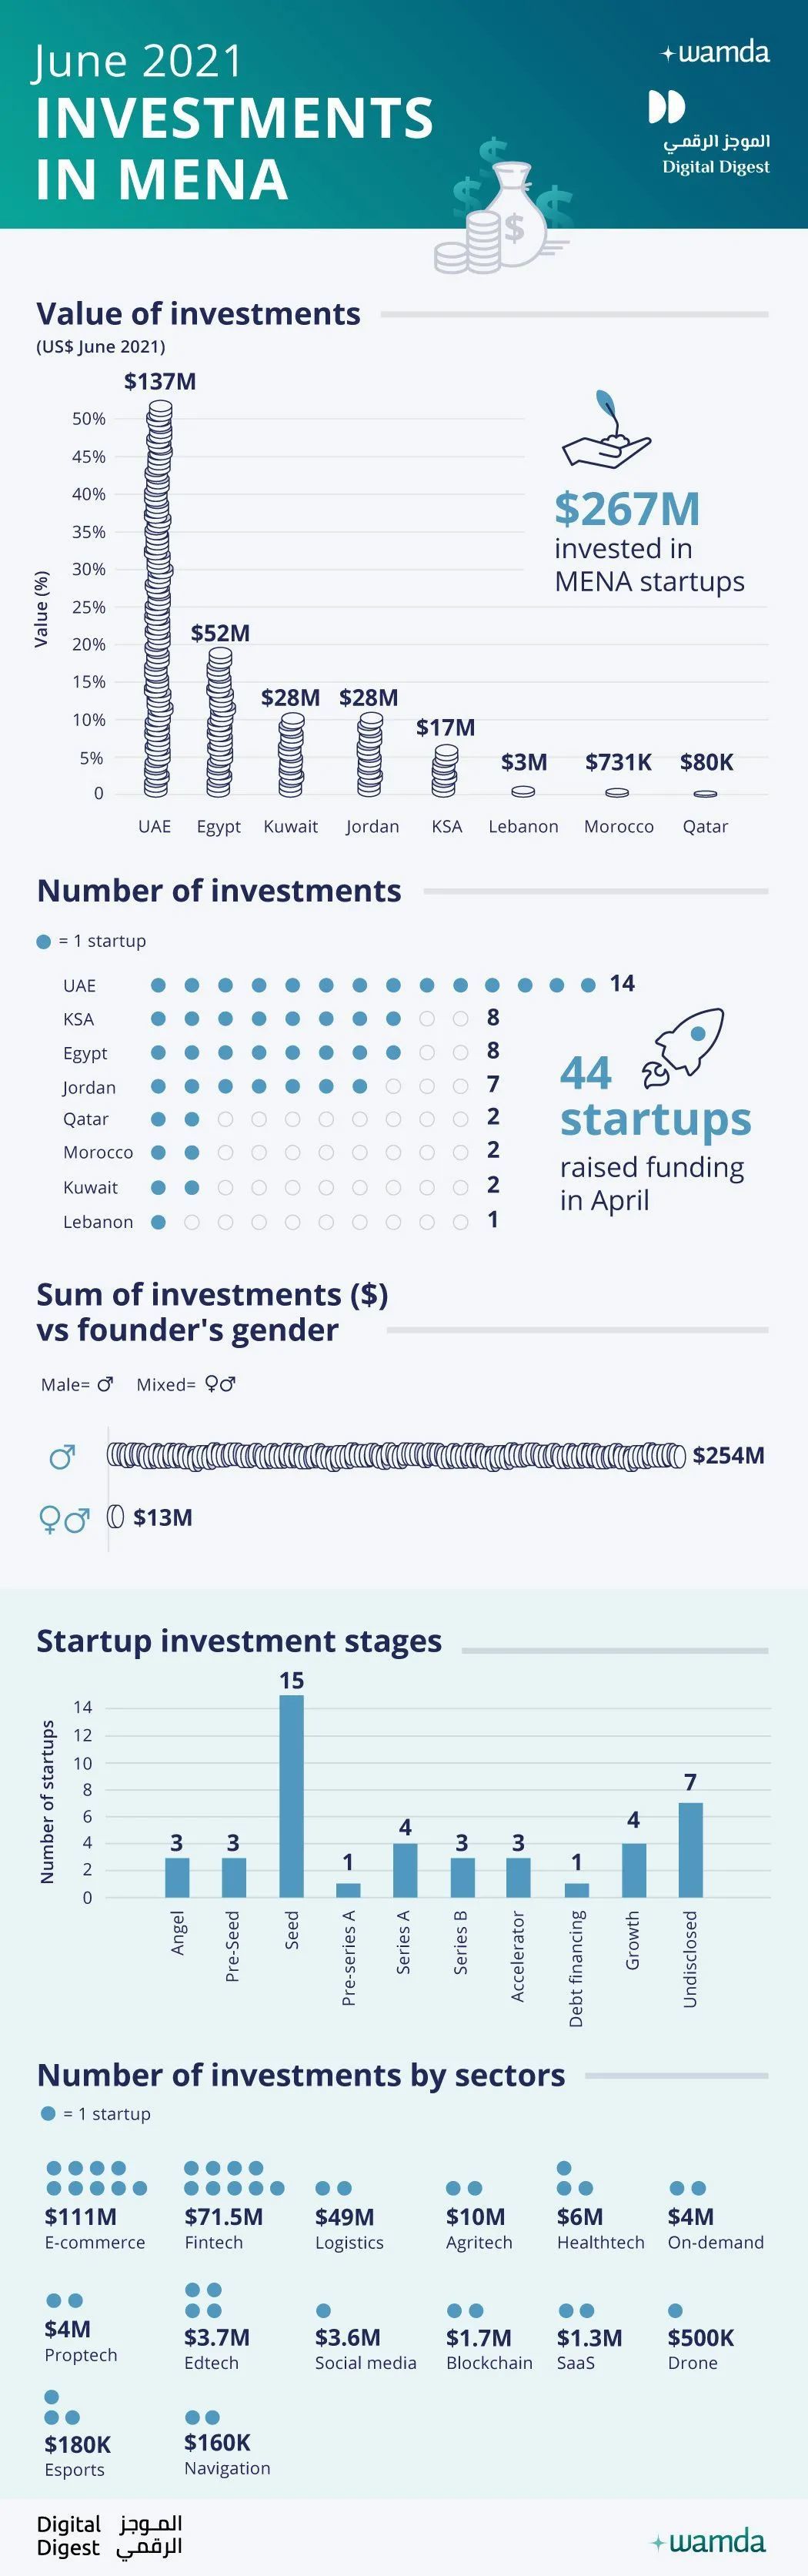Click the mixed gender symbol beside $13M
The image size is (808, 2576).
64,1520
